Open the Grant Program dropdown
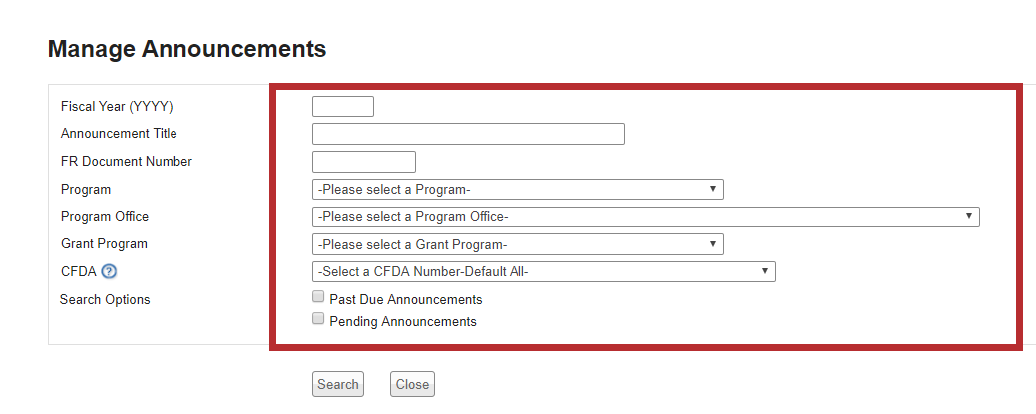Image resolution: width=1036 pixels, height=414 pixels. [517, 244]
